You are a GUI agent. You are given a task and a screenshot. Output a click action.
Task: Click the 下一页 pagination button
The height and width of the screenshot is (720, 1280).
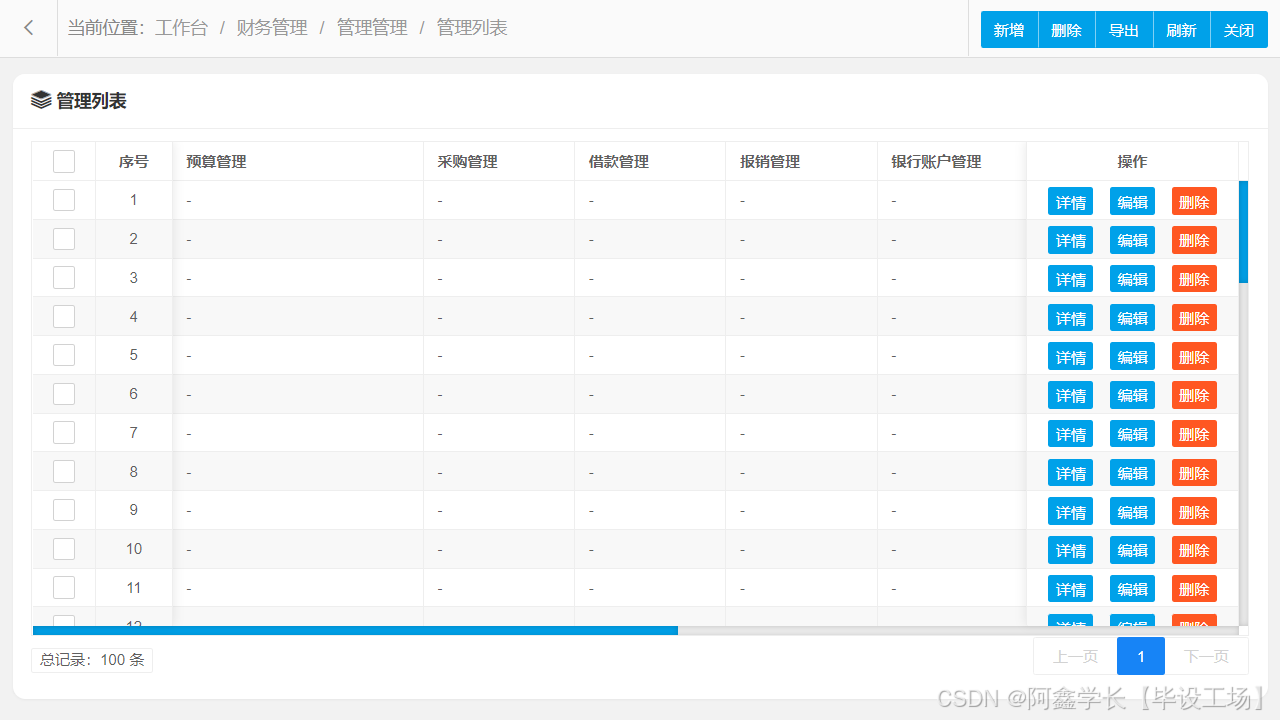1206,656
